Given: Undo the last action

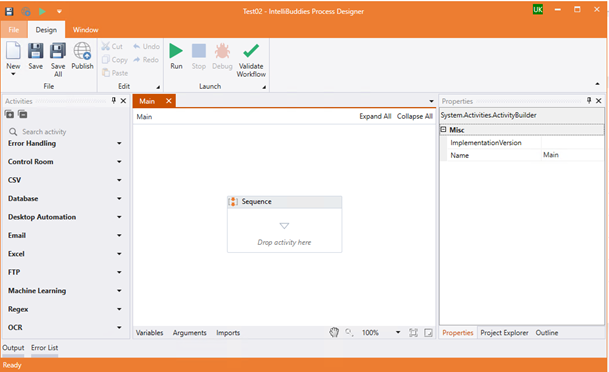Looking at the screenshot, I should coord(146,46).
